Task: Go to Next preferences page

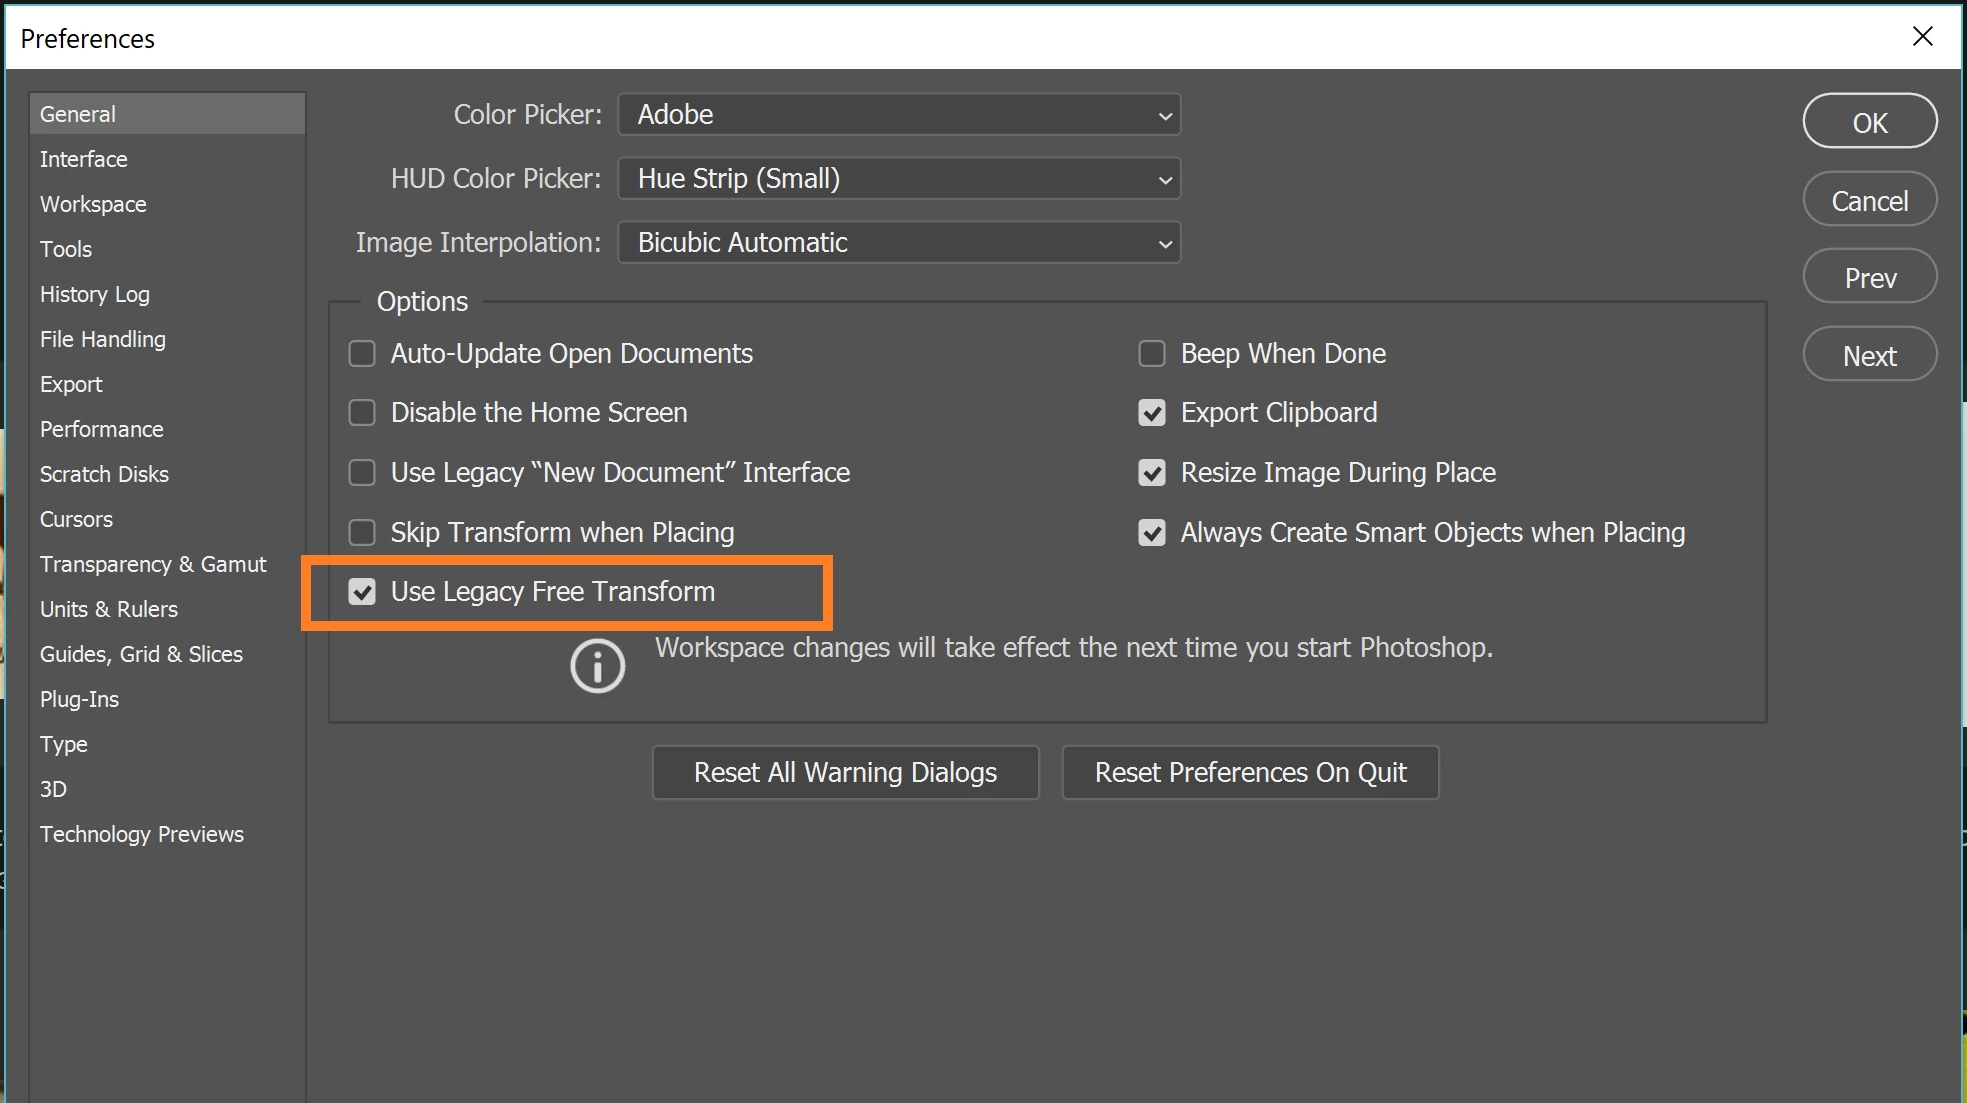Action: (1868, 356)
